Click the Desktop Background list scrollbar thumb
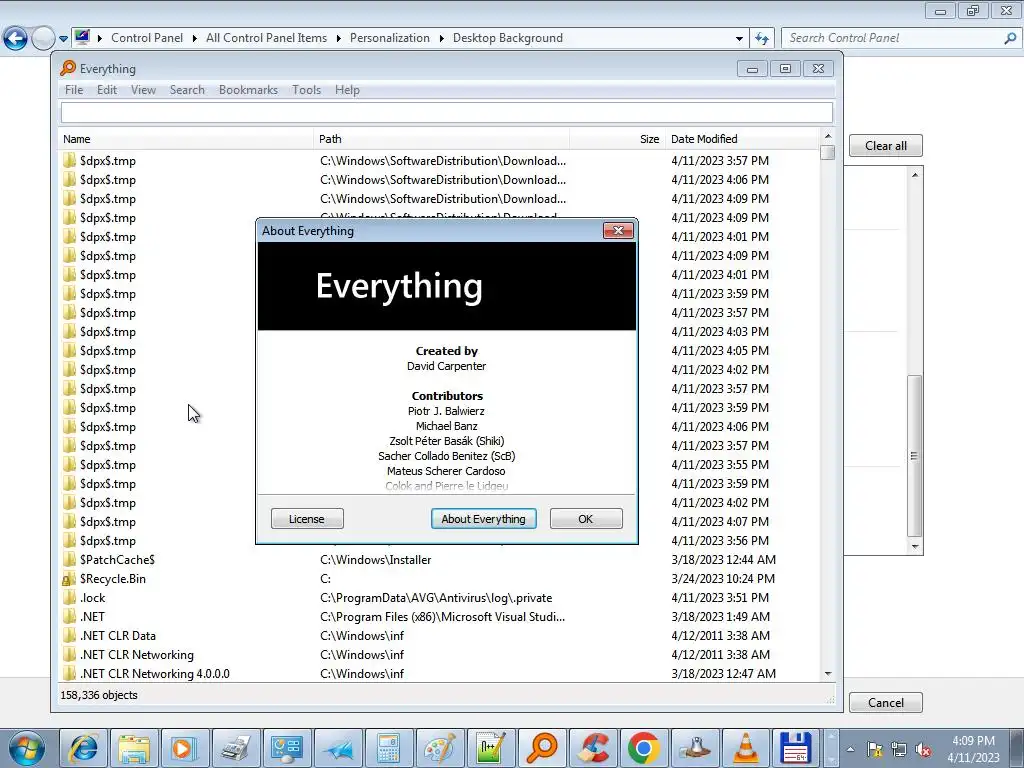The height and width of the screenshot is (768, 1024). [x=915, y=455]
